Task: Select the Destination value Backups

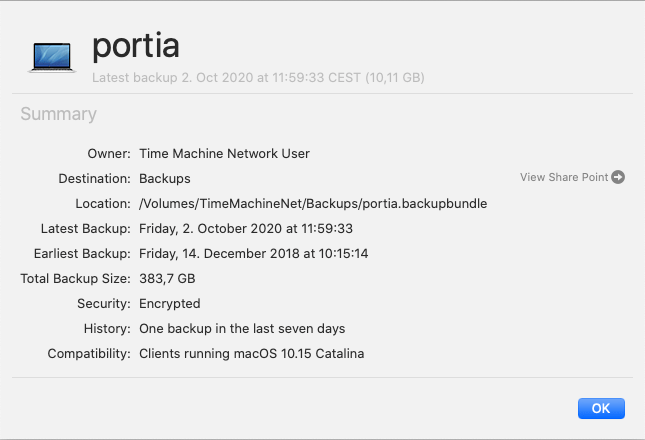Action: click(165, 178)
